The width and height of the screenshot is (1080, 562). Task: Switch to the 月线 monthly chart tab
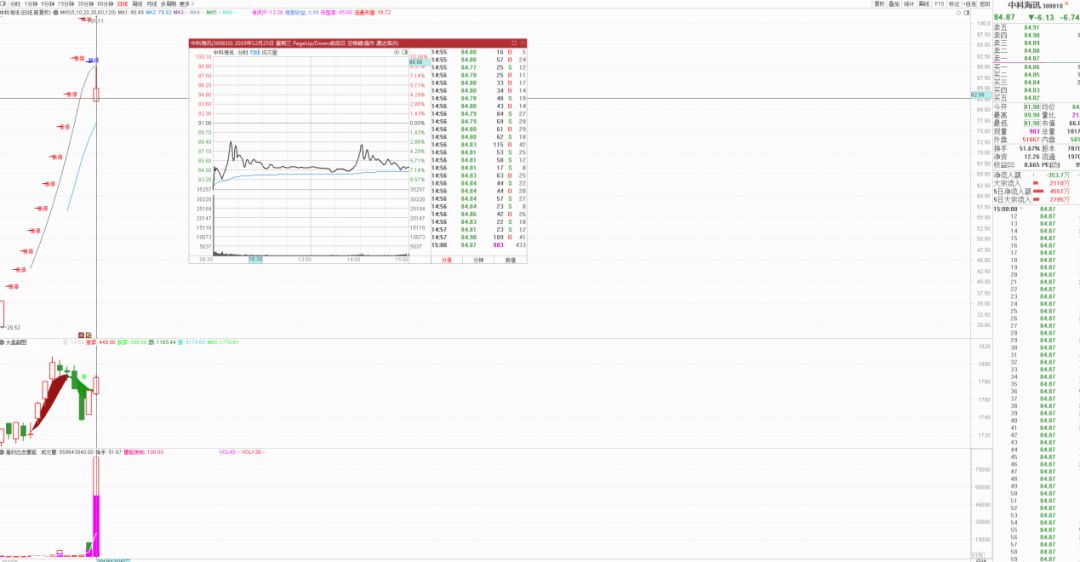click(x=152, y=3)
